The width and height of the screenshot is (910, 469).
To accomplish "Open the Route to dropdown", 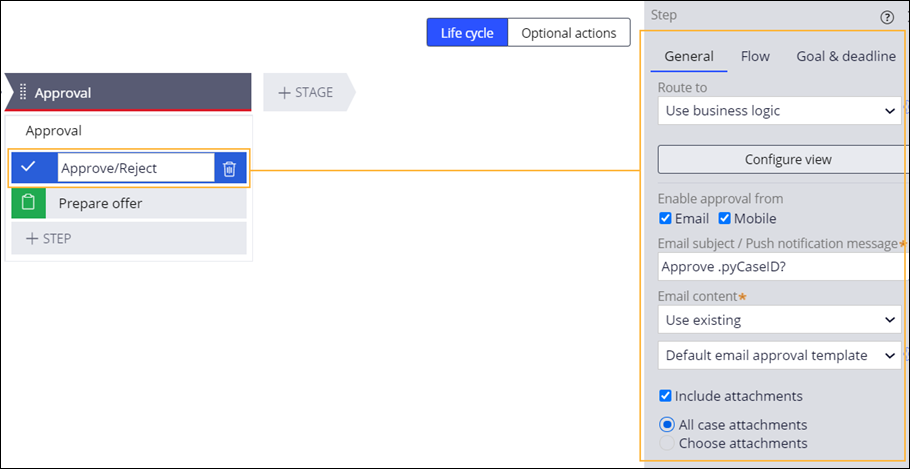I will [779, 111].
